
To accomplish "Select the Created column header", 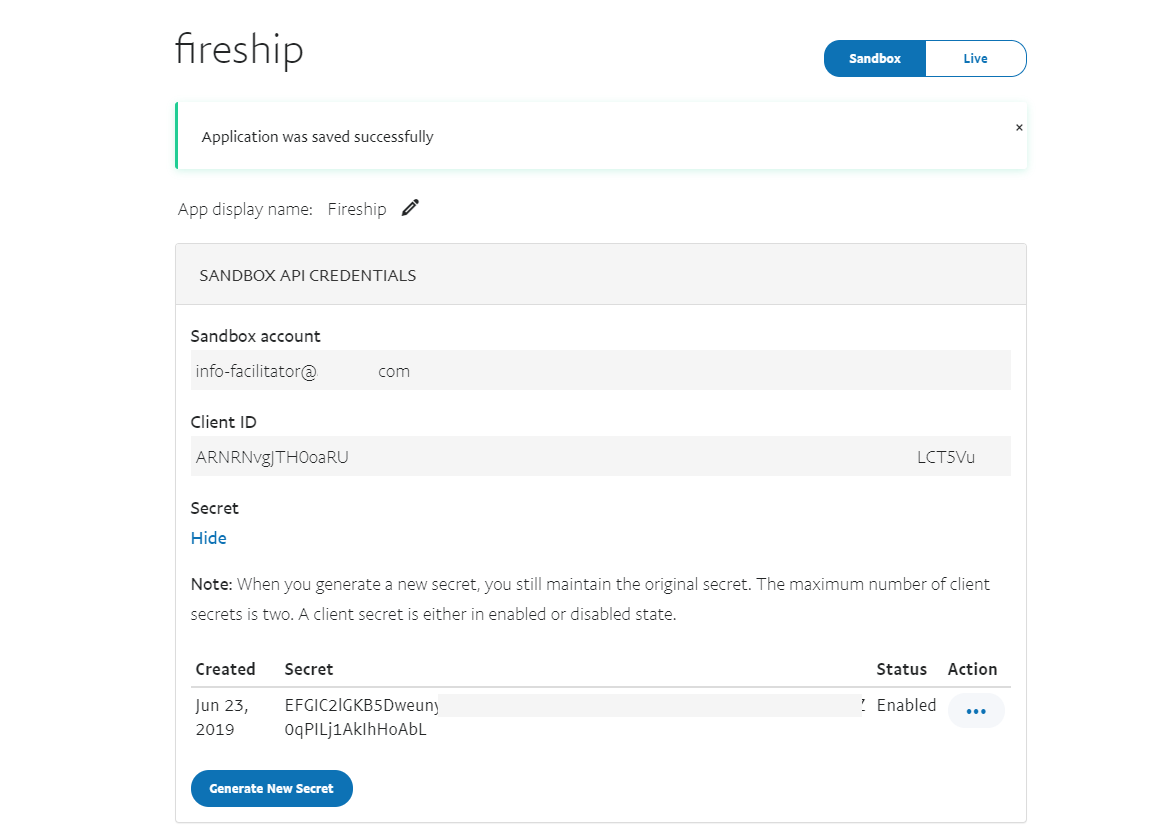I will coord(226,668).
